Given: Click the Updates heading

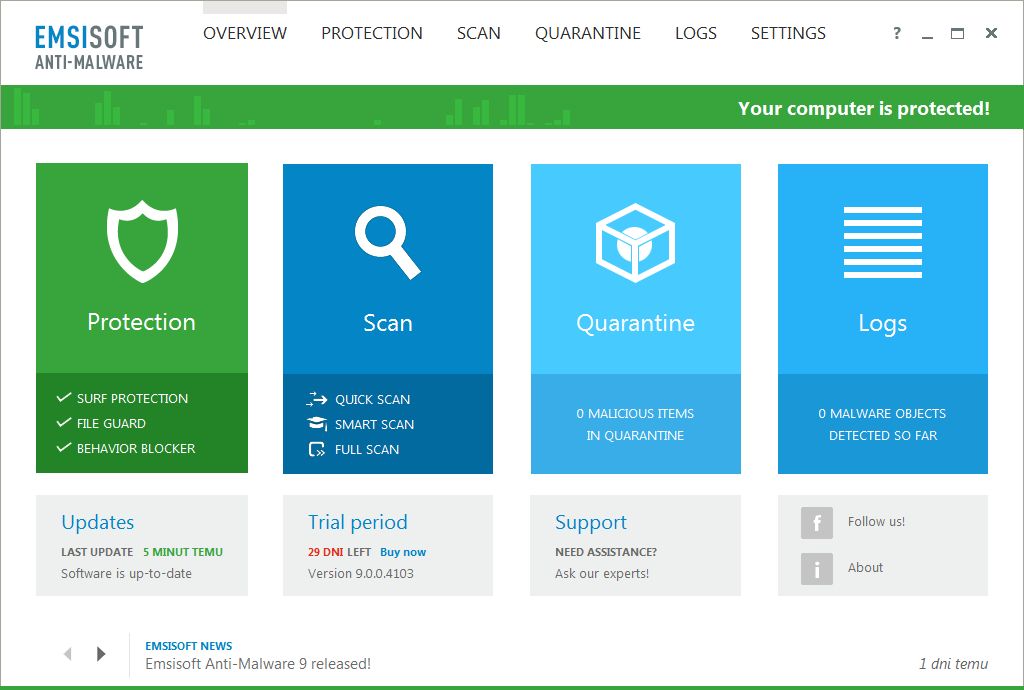Looking at the screenshot, I should [x=97, y=522].
